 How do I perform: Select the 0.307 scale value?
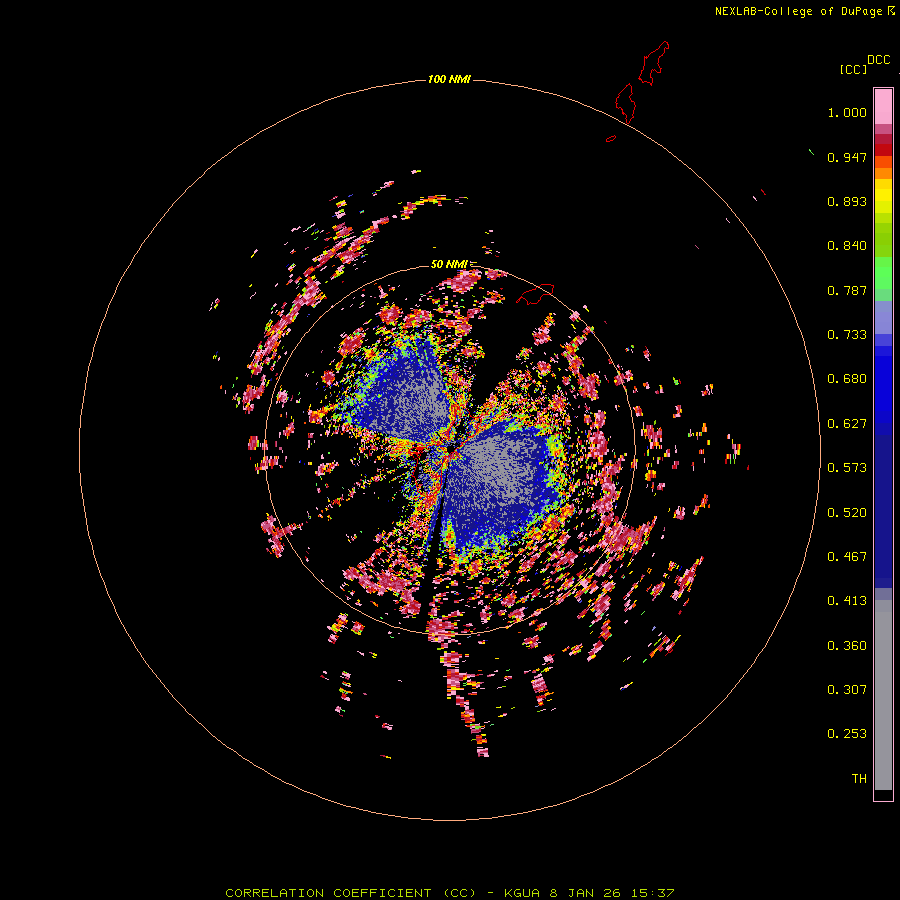(x=847, y=690)
